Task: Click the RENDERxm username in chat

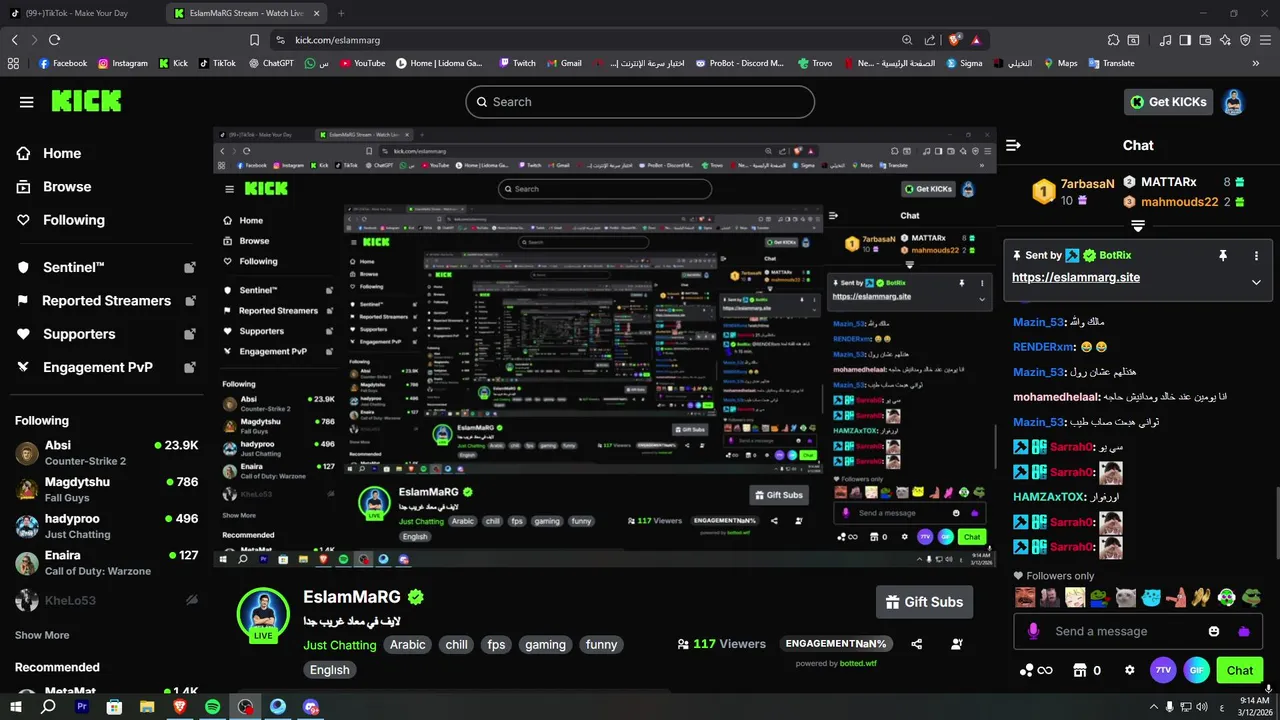Action: pos(1043,347)
